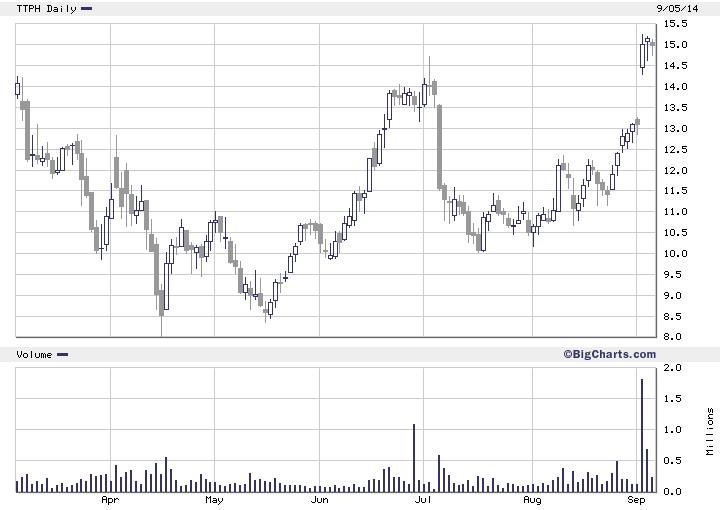
Task: Click the TTPH Daily chart title
Action: coord(46,9)
